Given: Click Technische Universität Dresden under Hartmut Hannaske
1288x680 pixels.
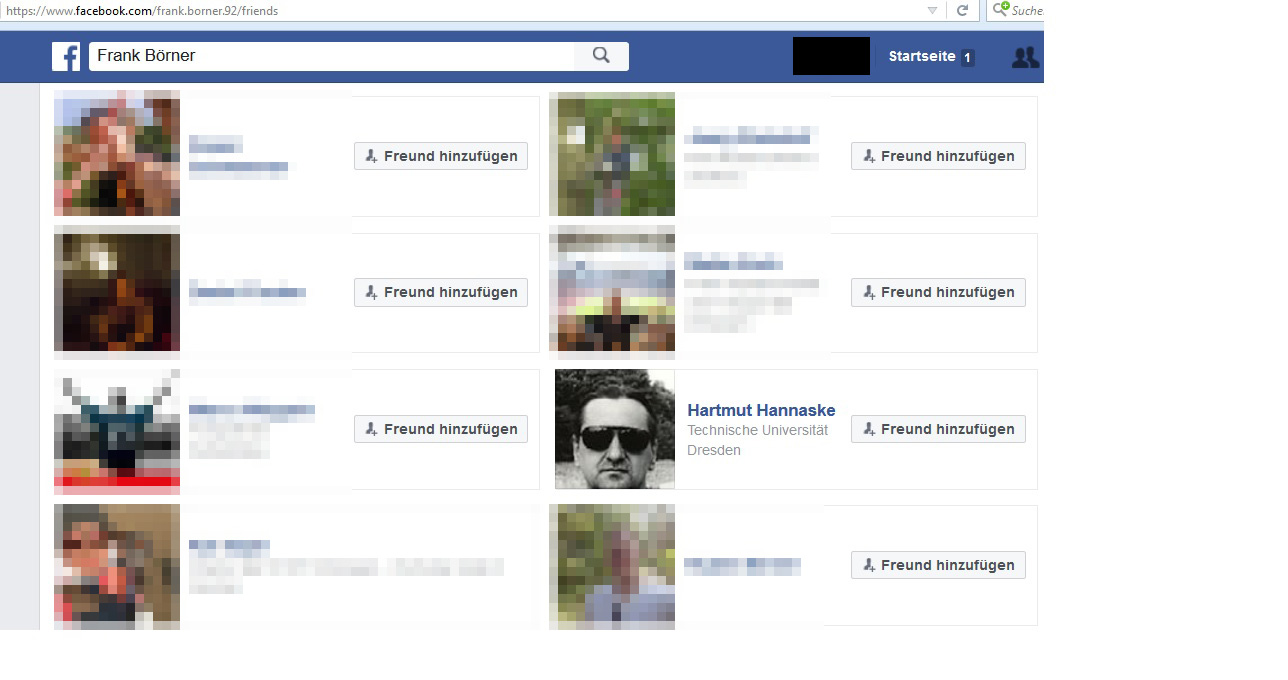Looking at the screenshot, I should point(757,440).
